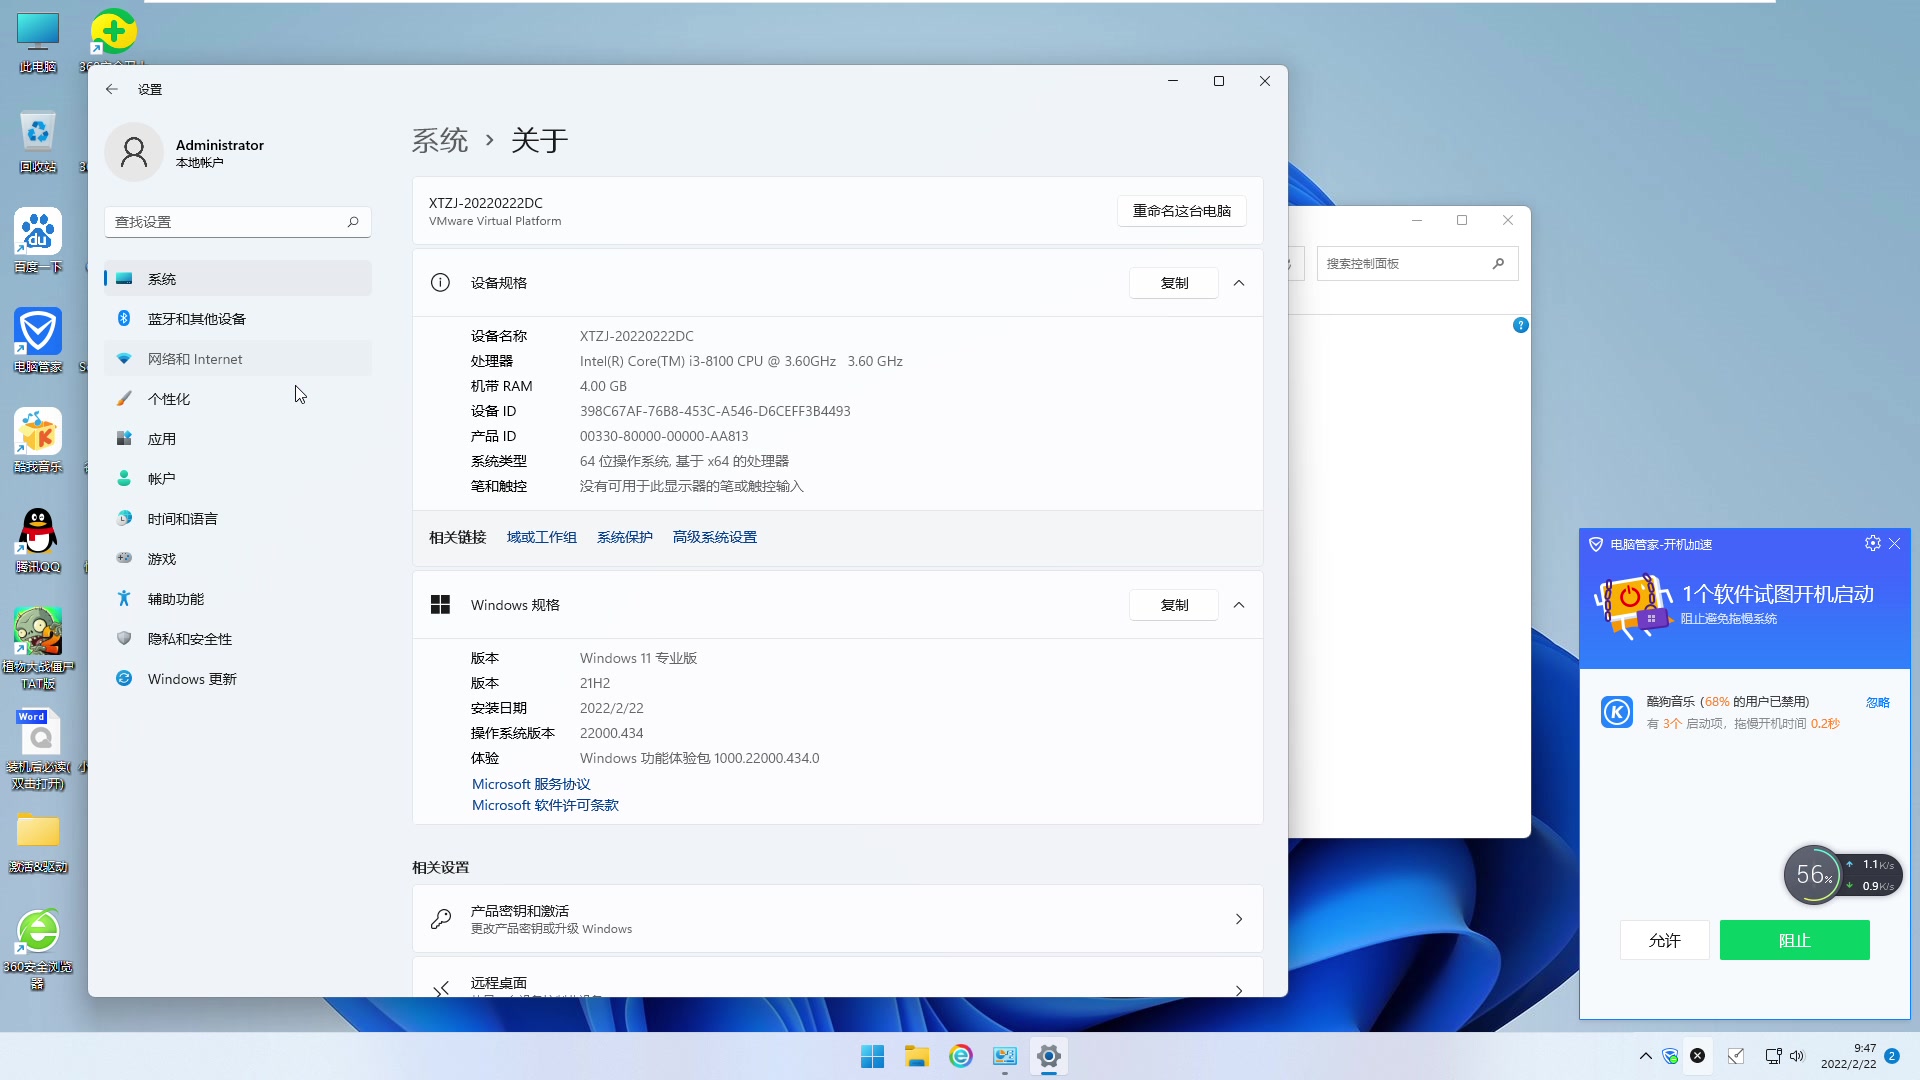This screenshot has height=1080, width=1920.
Task: Click the Allow button in popup
Action: tap(1664, 940)
